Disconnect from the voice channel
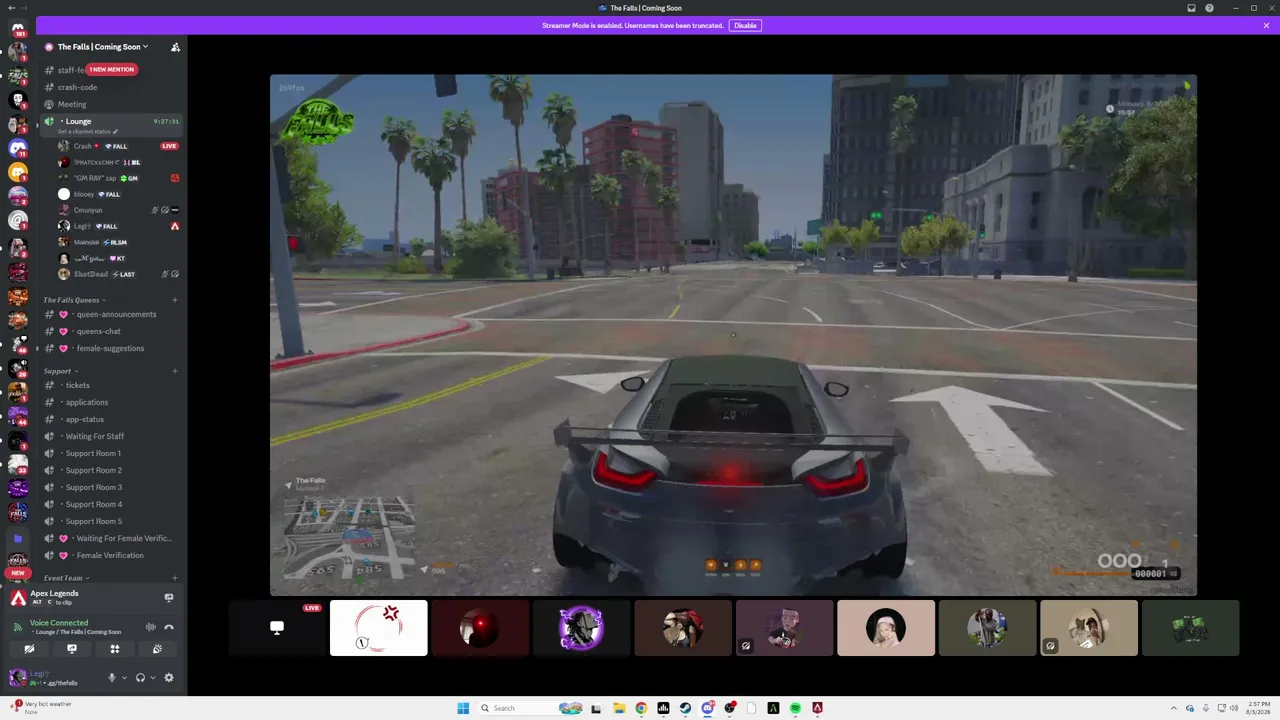The width and height of the screenshot is (1280, 720). (169, 627)
